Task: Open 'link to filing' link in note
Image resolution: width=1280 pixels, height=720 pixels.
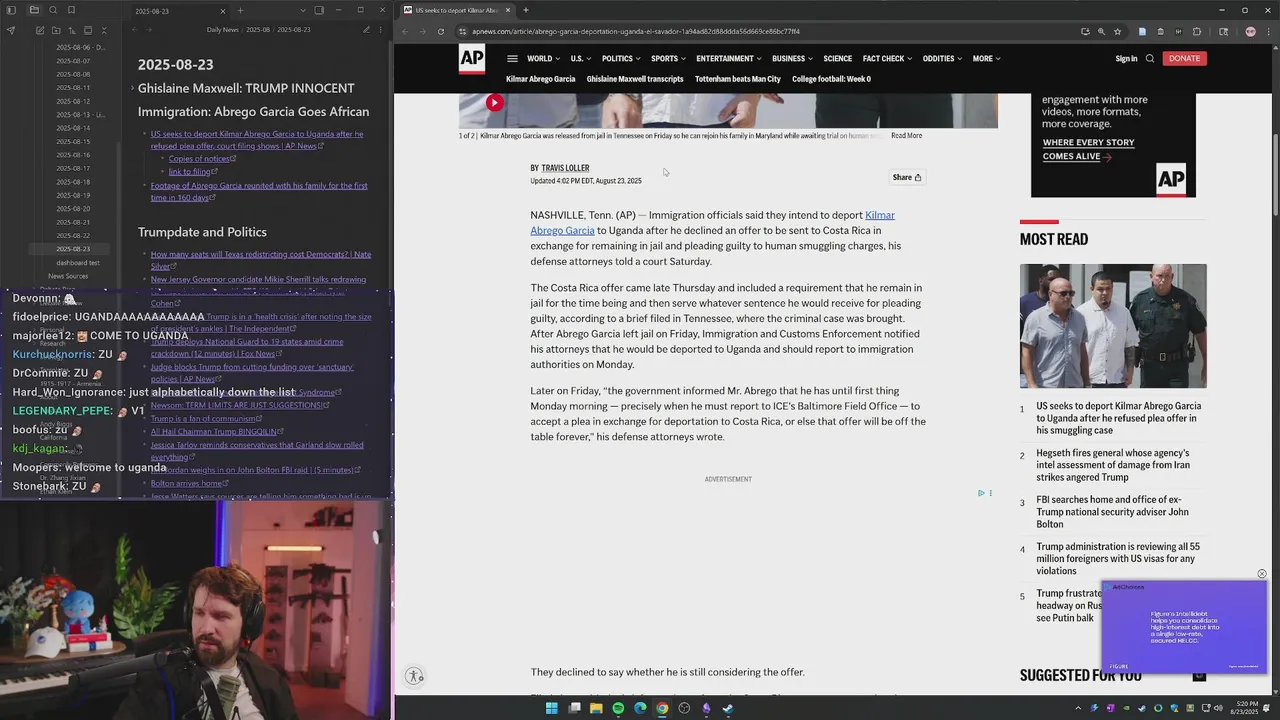Action: click(x=192, y=172)
